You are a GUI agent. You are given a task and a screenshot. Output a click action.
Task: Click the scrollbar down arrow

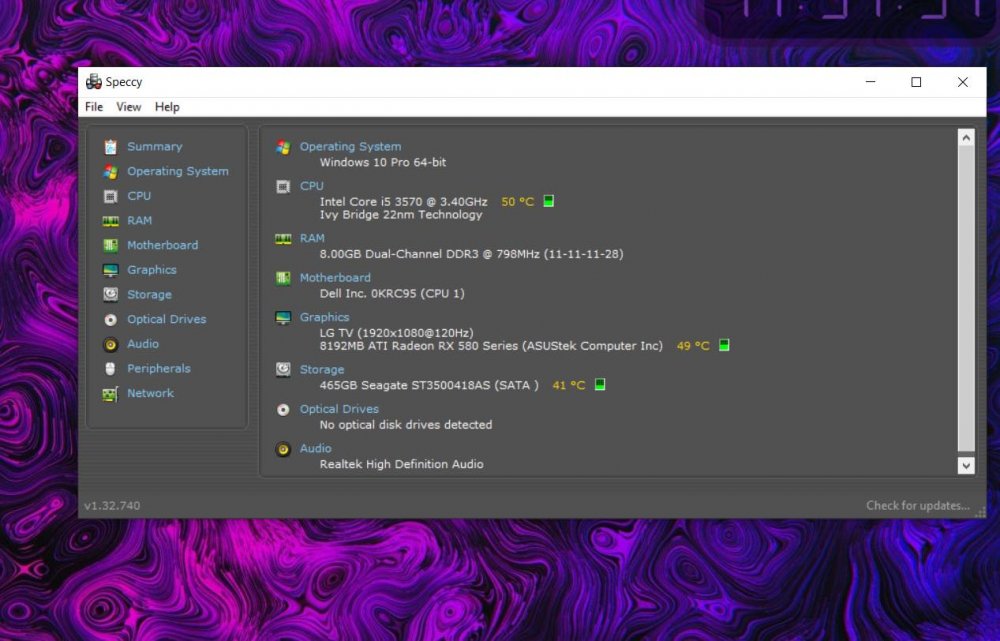coord(966,466)
